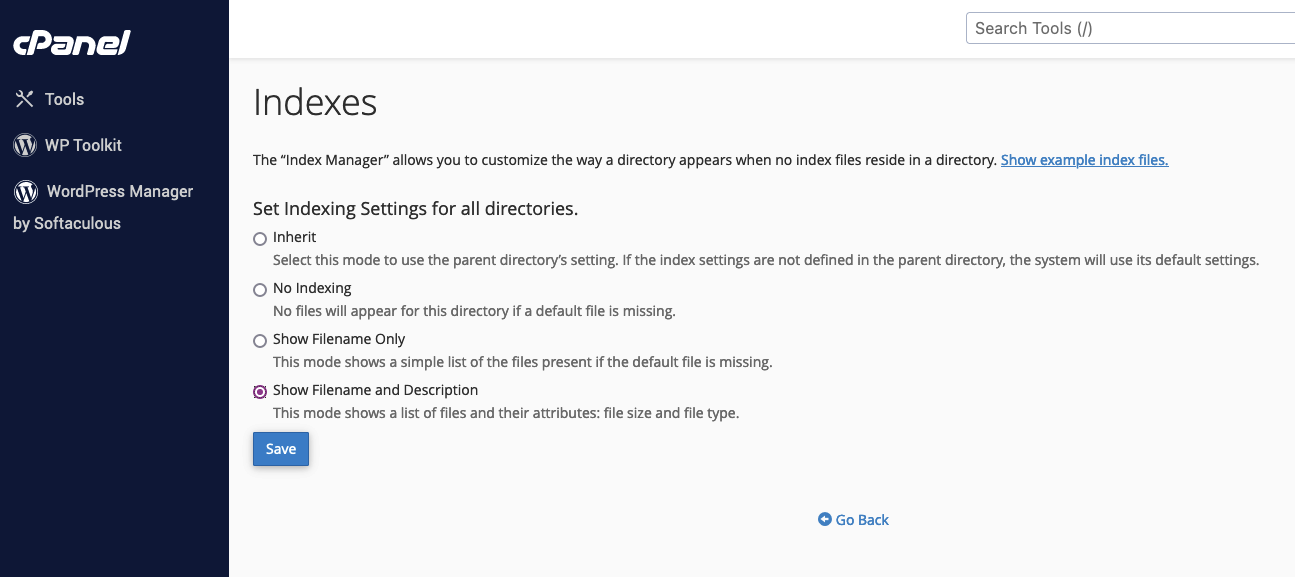Screen dimensions: 1295x577
Task: Click the WordPress icon beside WordPress Manager
Action: 27,191
